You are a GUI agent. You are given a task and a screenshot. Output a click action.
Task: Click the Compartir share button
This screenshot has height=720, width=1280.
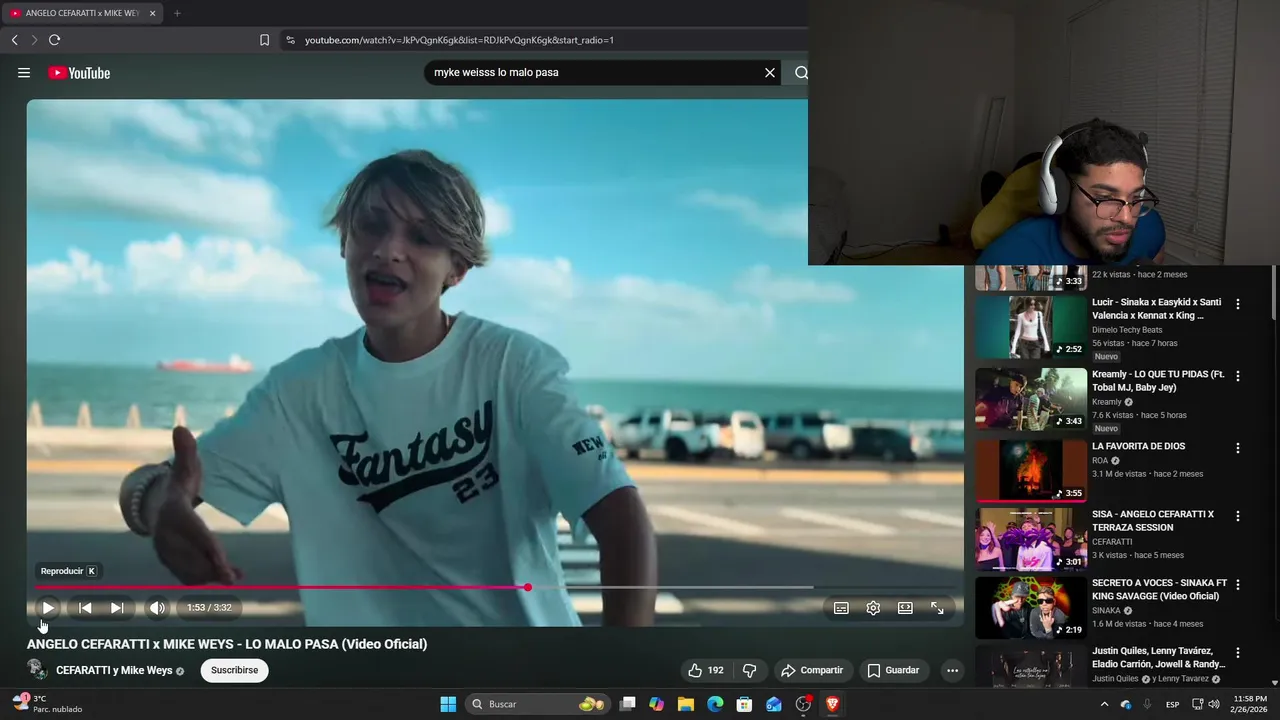812,670
